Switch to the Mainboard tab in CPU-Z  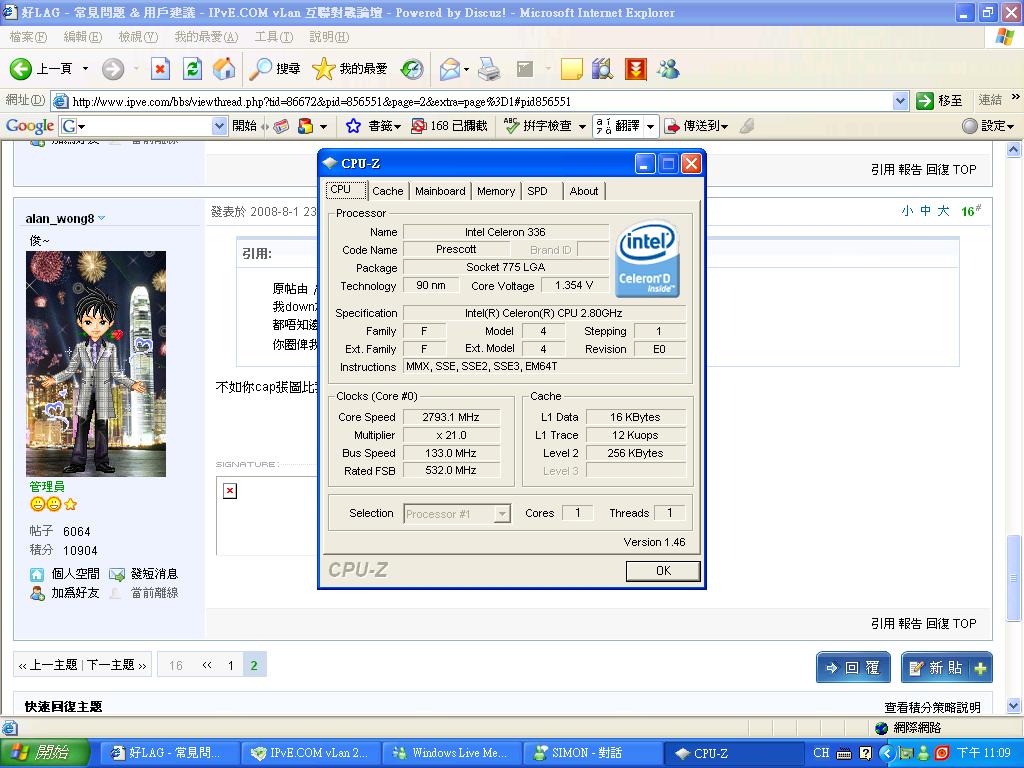coord(440,191)
